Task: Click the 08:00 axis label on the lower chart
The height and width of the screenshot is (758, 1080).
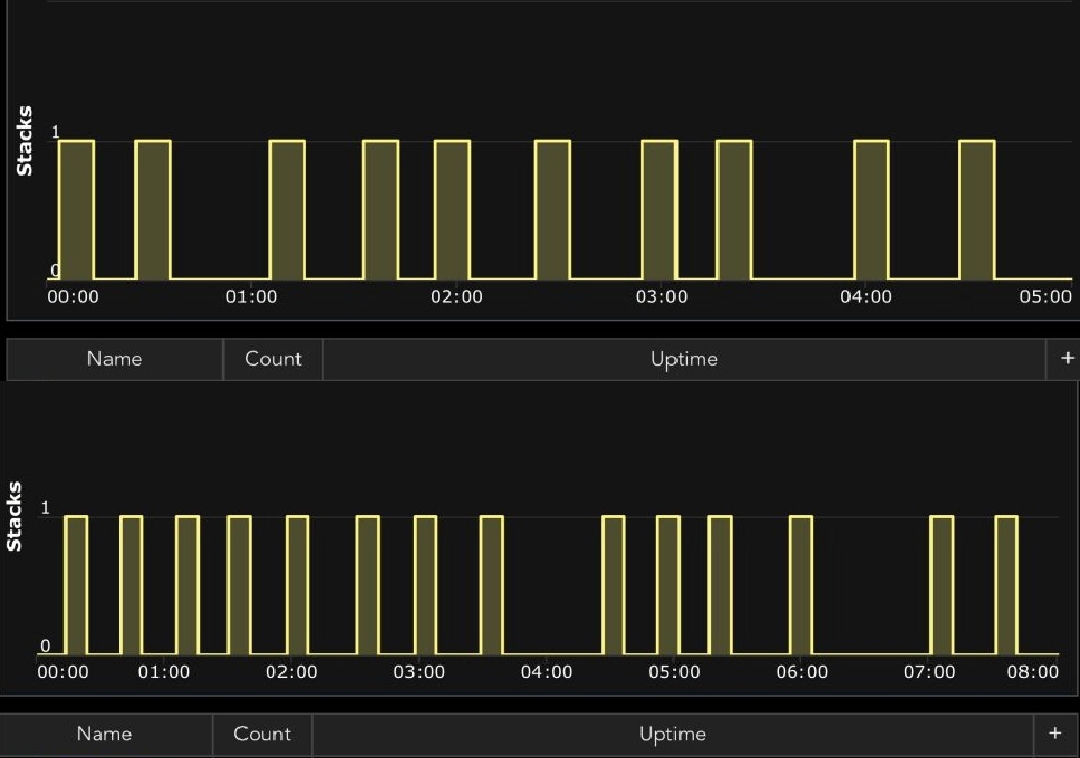Action: [1032, 672]
